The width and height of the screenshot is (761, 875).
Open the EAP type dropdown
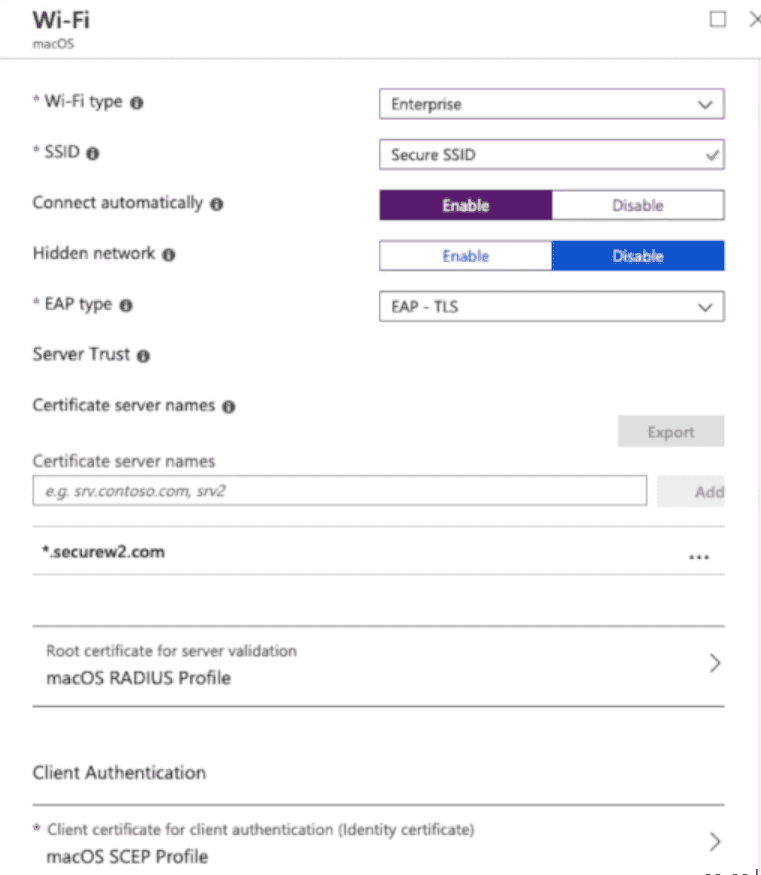(552, 306)
